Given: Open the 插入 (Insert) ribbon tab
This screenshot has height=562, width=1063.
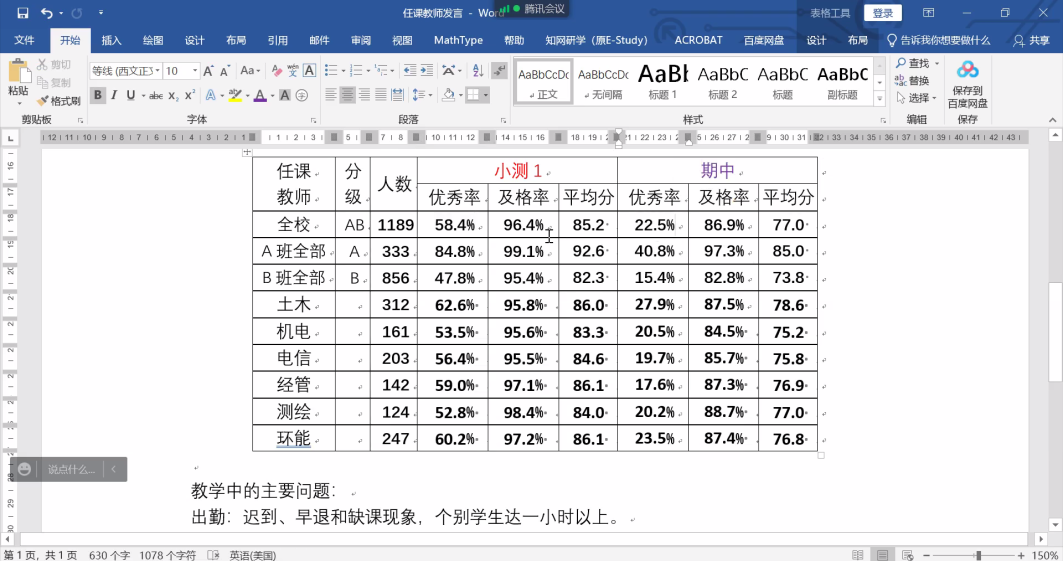Looking at the screenshot, I should pos(111,41).
